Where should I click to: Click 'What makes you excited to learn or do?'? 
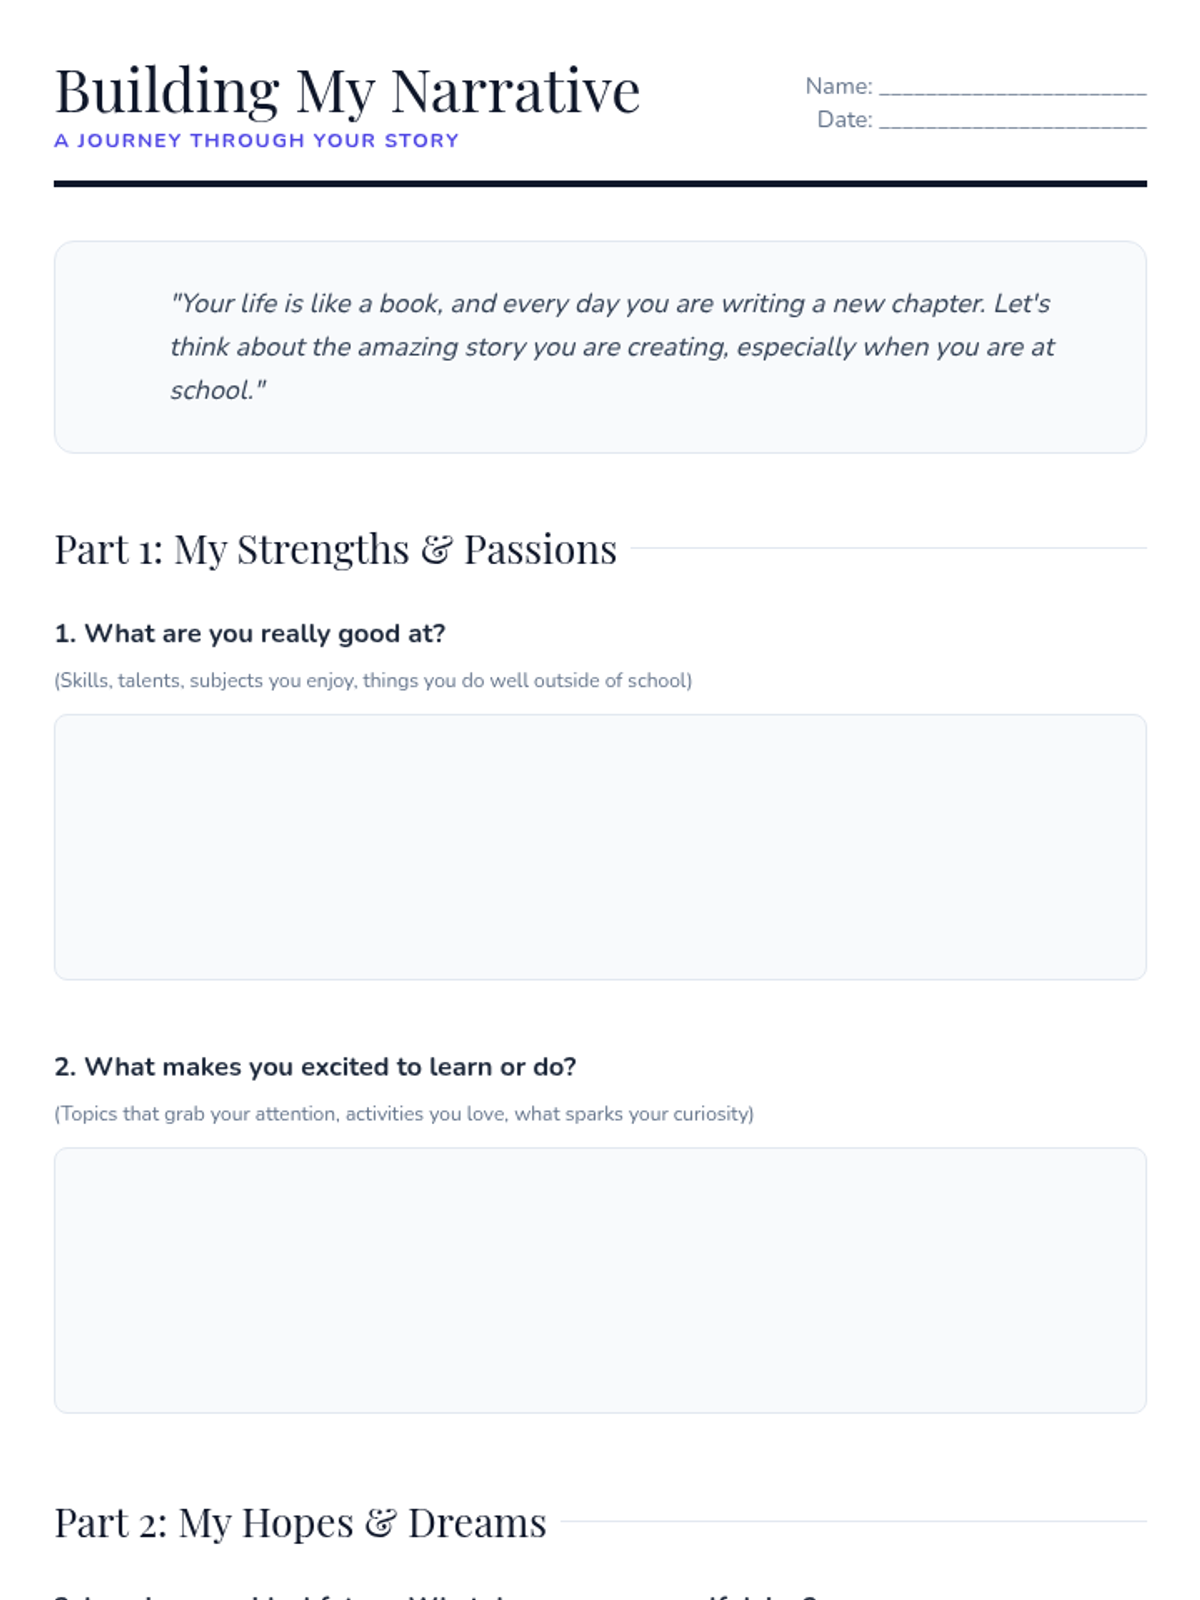click(x=315, y=1067)
